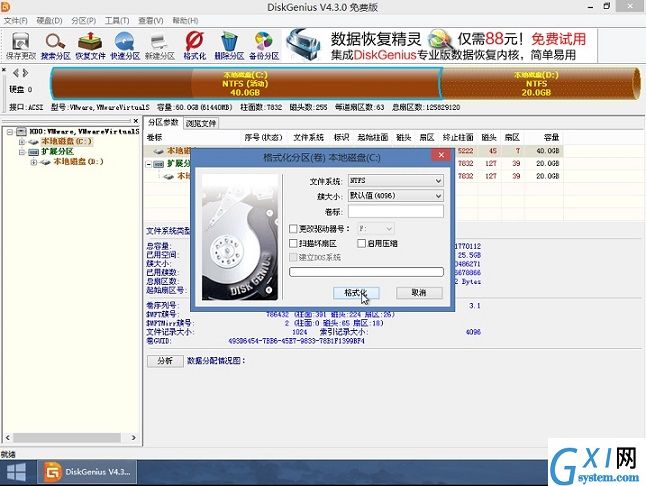Close the left disk tree panel

pyautogui.click(x=136, y=121)
